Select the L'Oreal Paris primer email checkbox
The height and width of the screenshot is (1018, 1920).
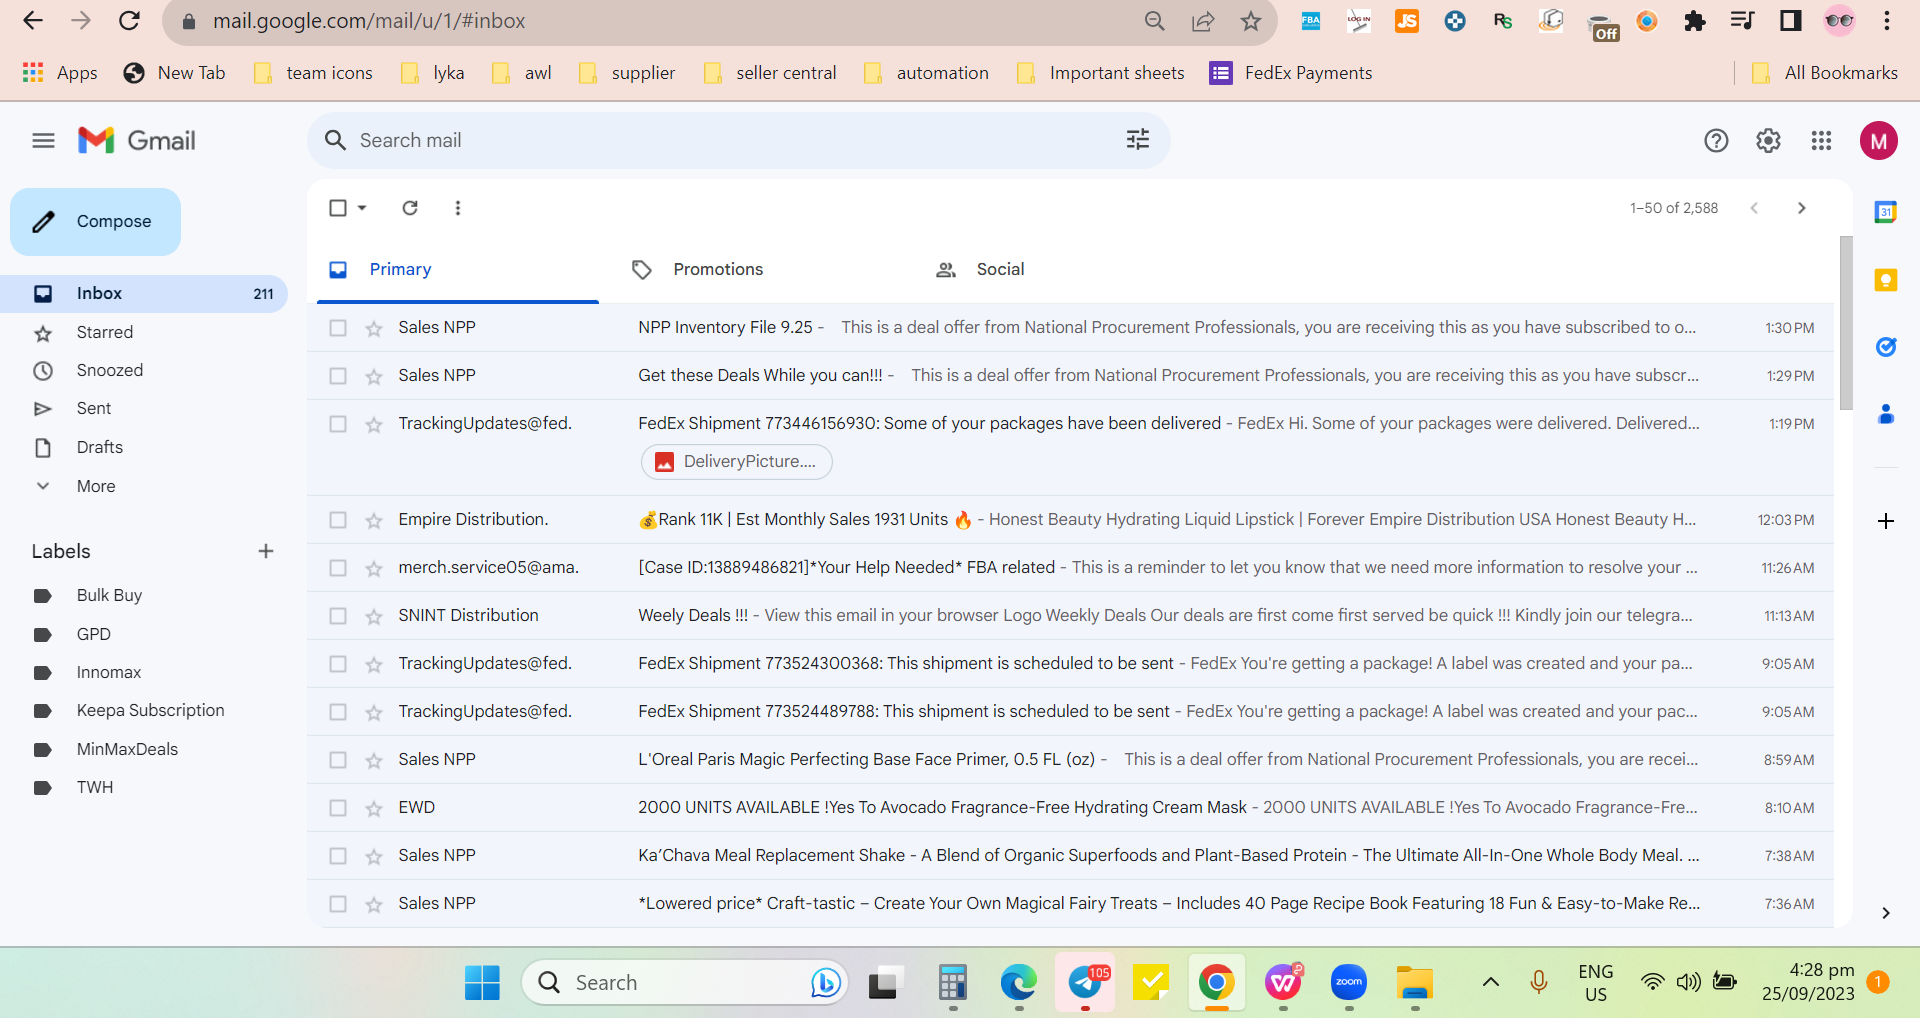(338, 760)
